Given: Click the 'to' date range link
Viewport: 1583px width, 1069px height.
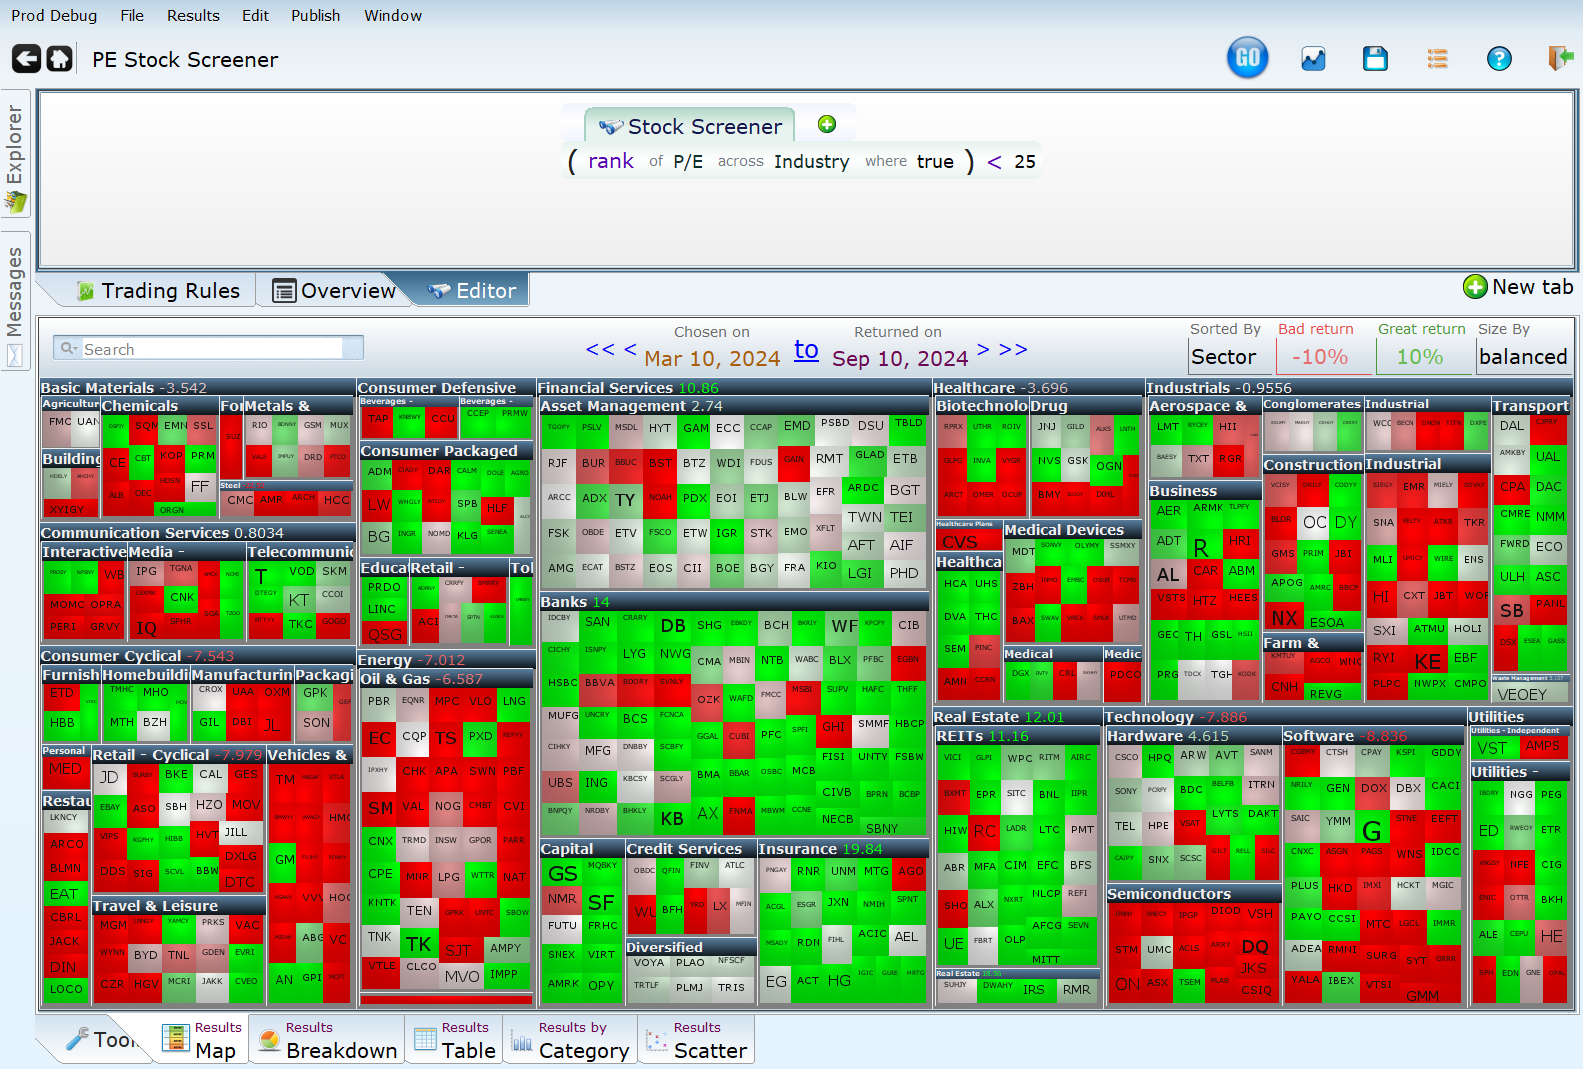Looking at the screenshot, I should pos(806,350).
